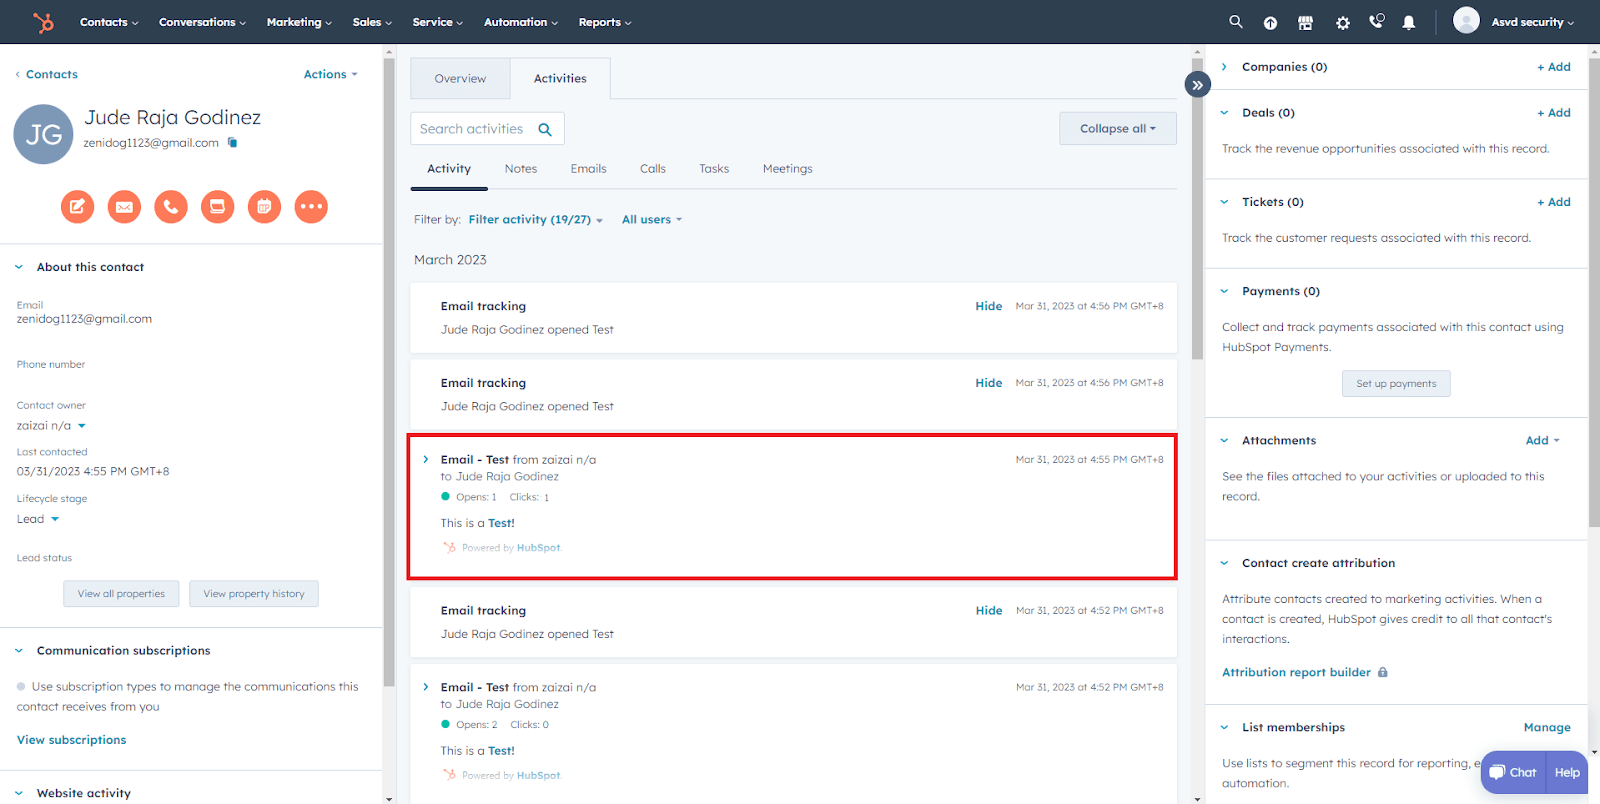This screenshot has width=1600, height=804.
Task: Collapse the About this contact section
Action: coord(19,267)
